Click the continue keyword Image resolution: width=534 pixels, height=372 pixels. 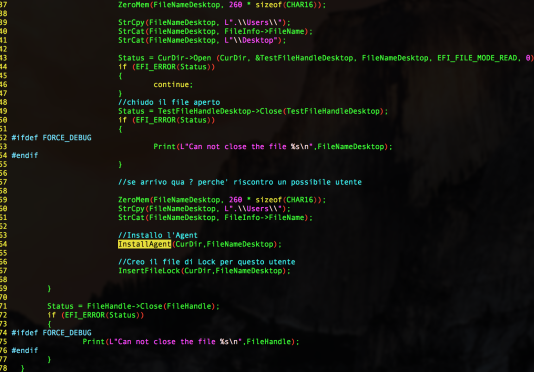pyautogui.click(x=173, y=85)
